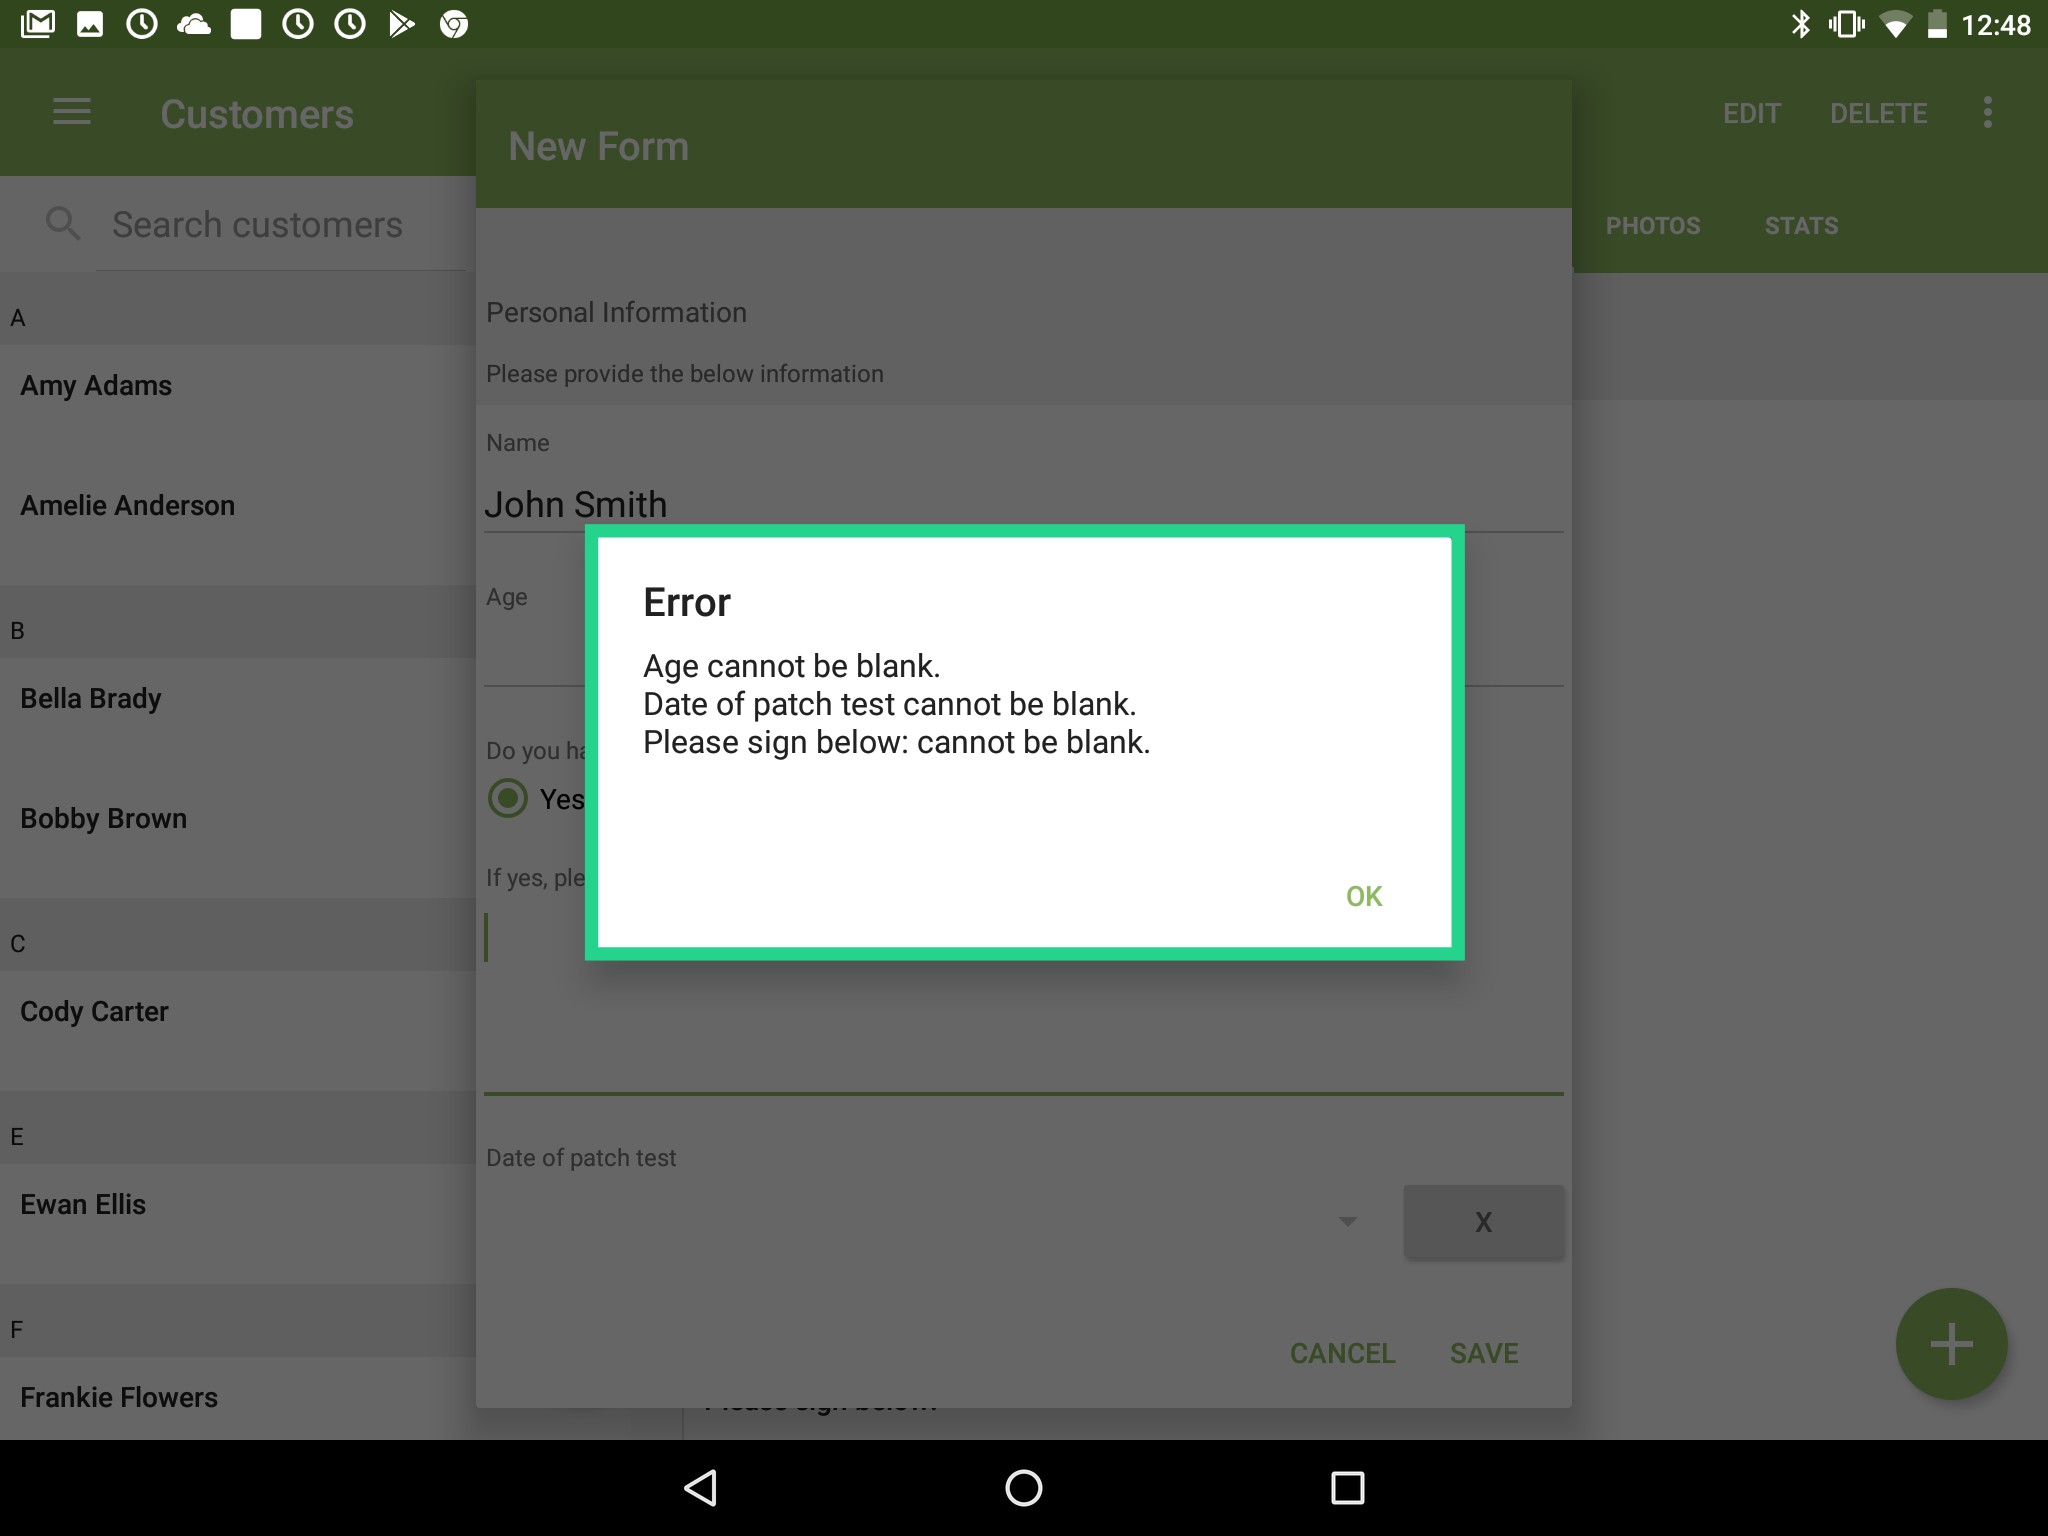Dismiss the error dialog with OK
The width and height of the screenshot is (2048, 1536).
click(x=1363, y=896)
